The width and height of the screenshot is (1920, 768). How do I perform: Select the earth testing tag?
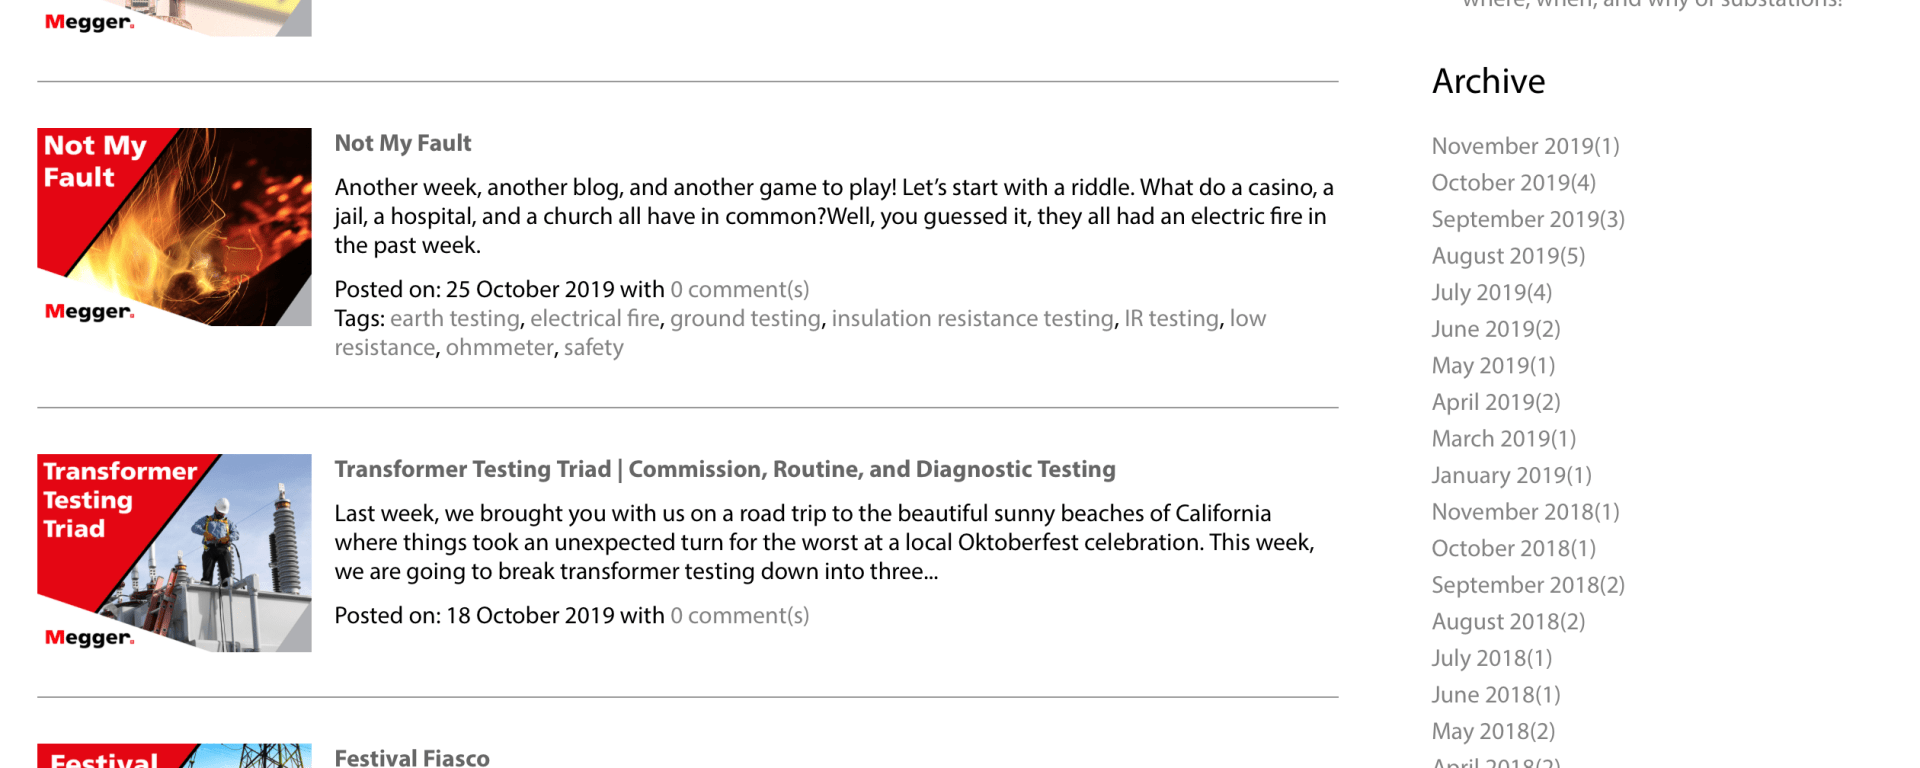coord(455,318)
